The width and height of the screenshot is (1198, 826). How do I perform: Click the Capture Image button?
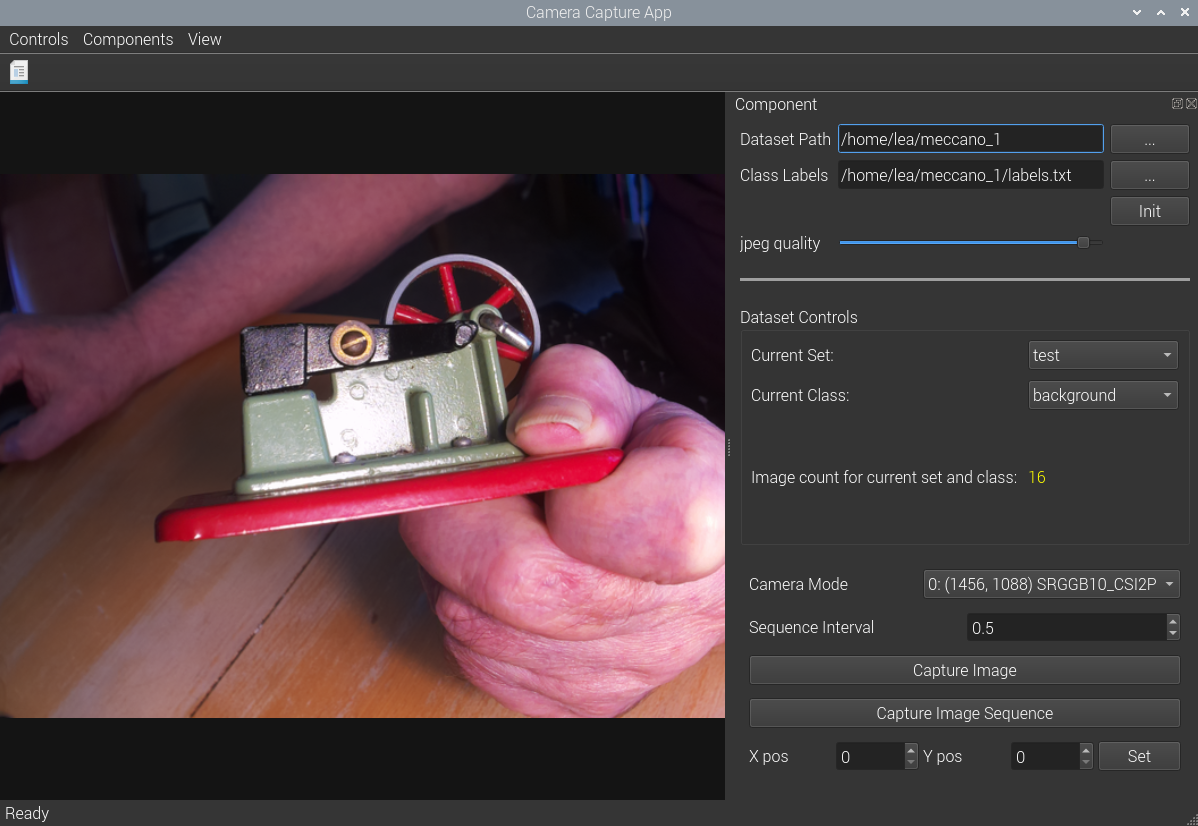click(x=964, y=670)
